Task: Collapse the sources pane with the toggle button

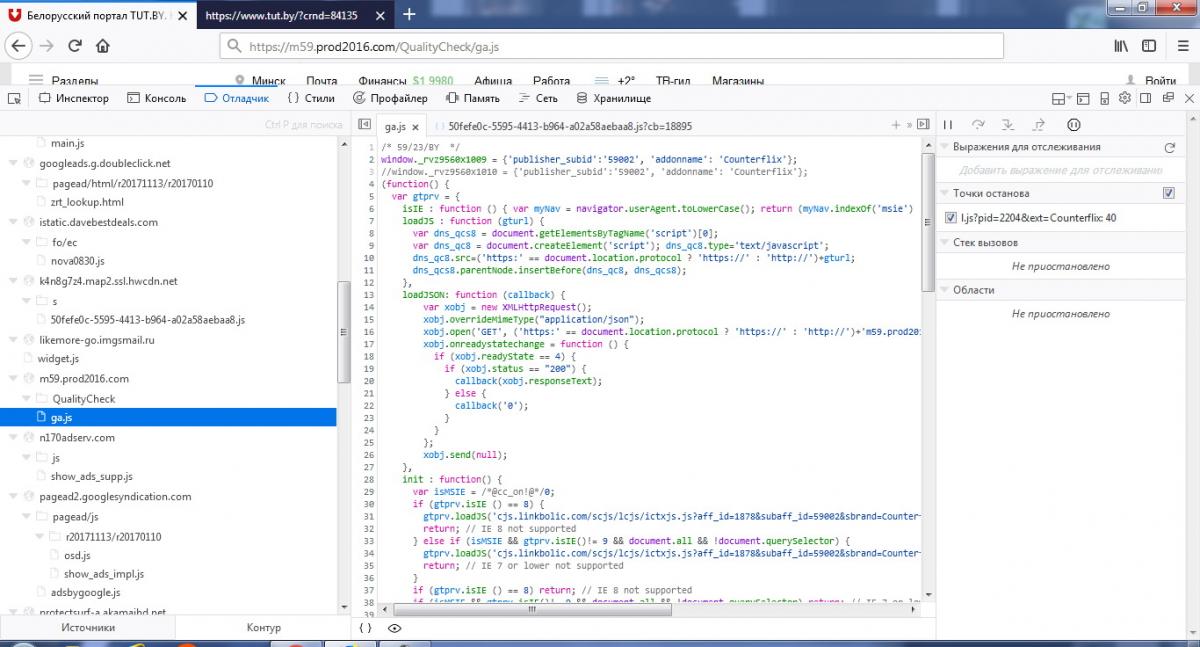Action: pyautogui.click(x=363, y=125)
